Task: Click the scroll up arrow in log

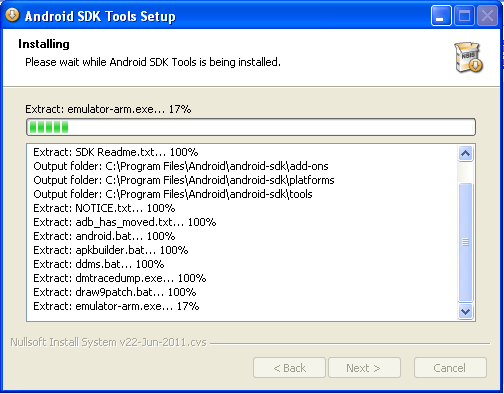Action: (465, 154)
